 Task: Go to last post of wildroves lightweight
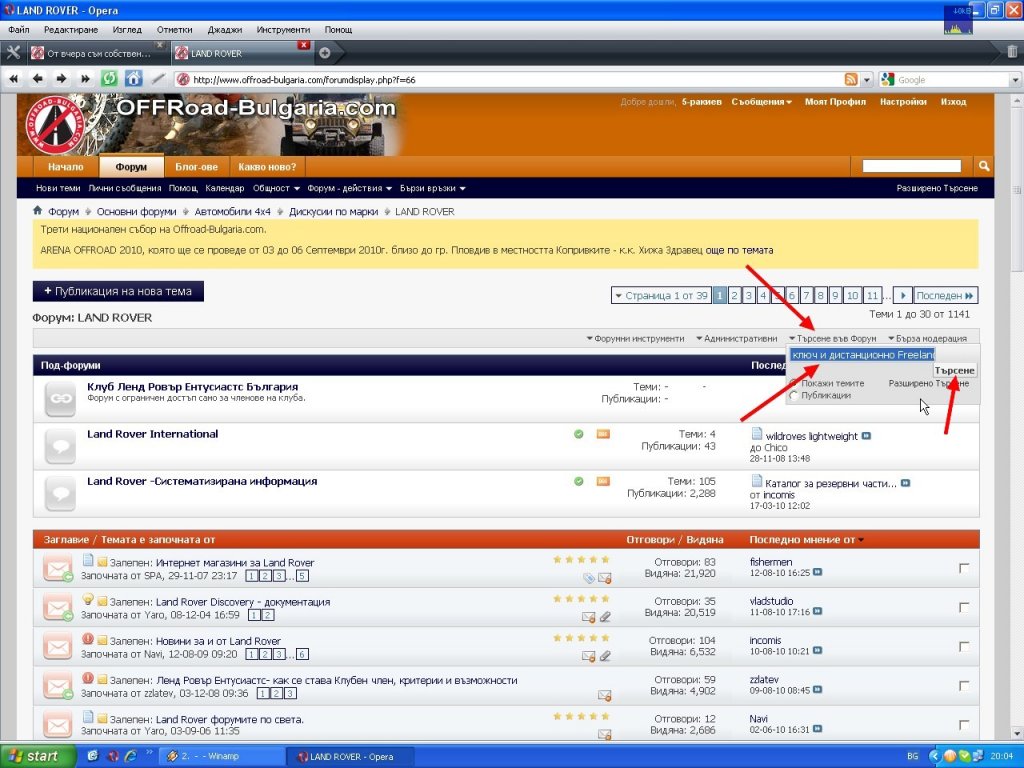866,436
